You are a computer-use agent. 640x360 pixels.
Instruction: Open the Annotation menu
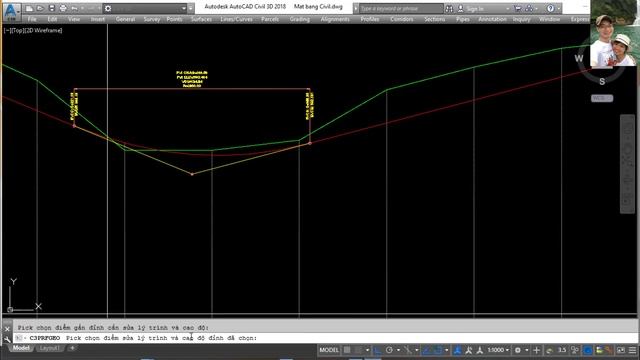(x=492, y=19)
